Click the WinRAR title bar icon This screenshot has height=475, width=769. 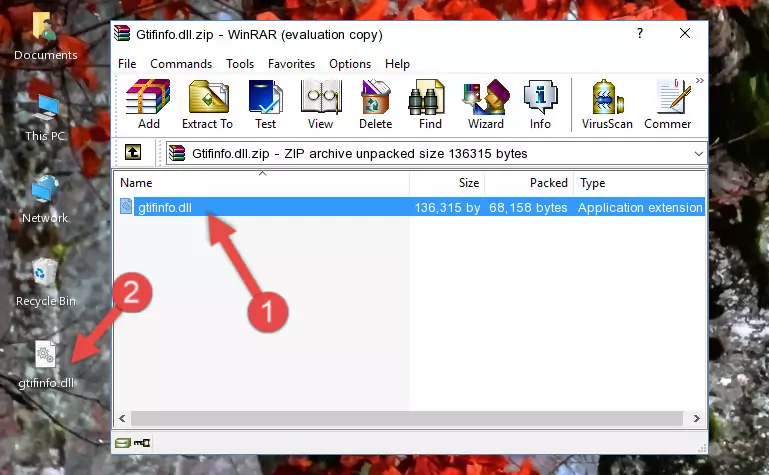pos(122,34)
